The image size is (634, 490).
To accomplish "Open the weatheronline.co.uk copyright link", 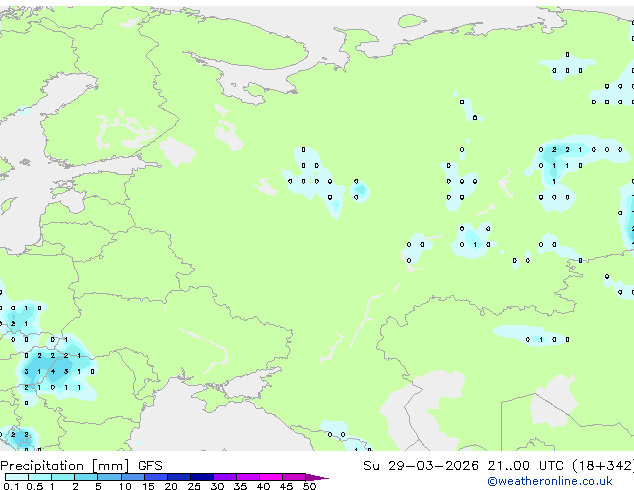I will [549, 481].
